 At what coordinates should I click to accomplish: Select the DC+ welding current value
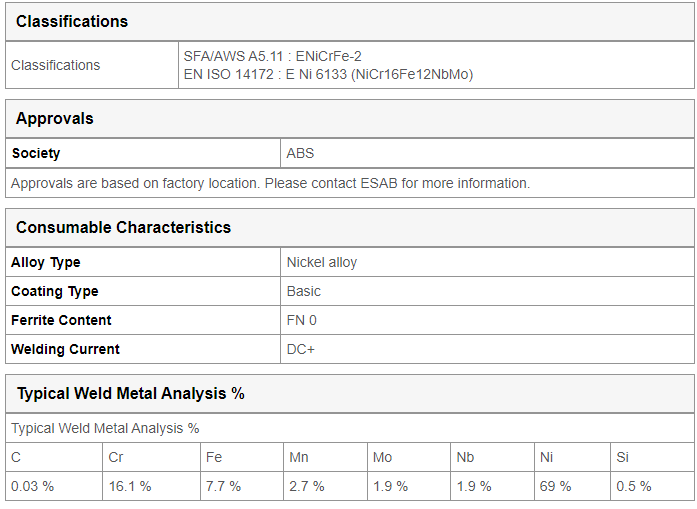[300, 349]
